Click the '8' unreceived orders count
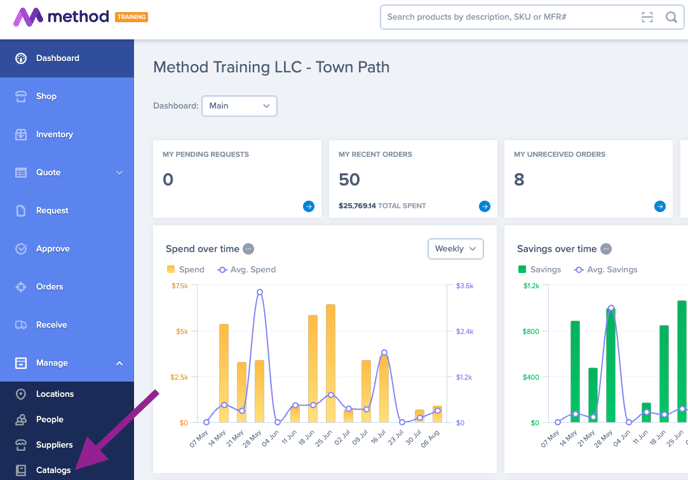The image size is (688, 480). [x=519, y=179]
